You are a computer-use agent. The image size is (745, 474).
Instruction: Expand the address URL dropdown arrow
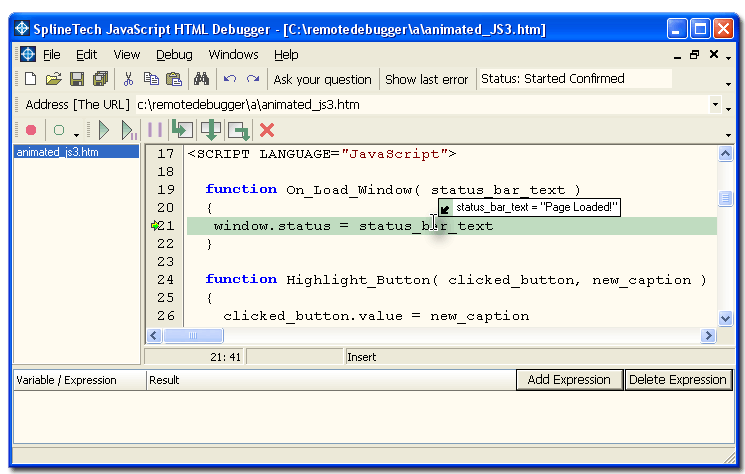coord(715,104)
